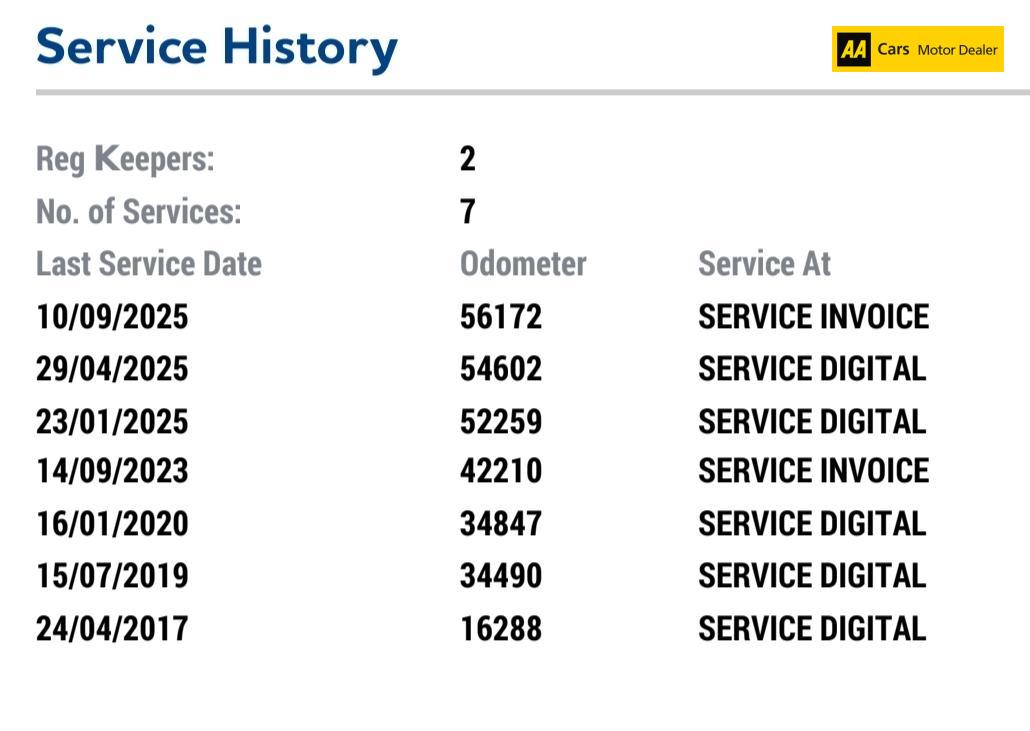
Task: Click SERVICE INVOICE for the 10/09/2025 row
Action: tap(813, 317)
